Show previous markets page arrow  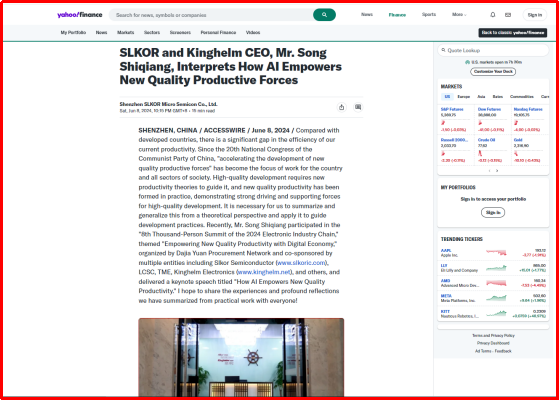(489, 171)
